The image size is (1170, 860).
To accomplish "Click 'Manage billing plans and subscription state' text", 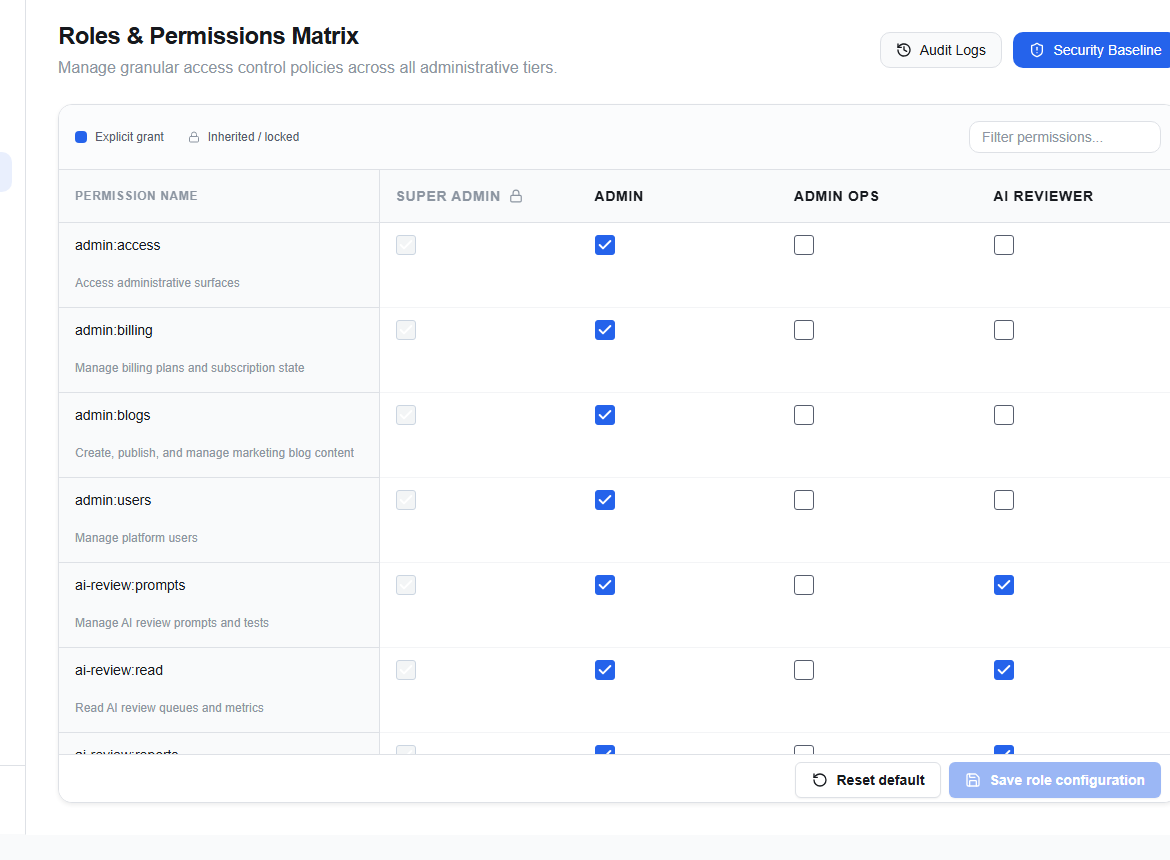I will click(190, 368).
